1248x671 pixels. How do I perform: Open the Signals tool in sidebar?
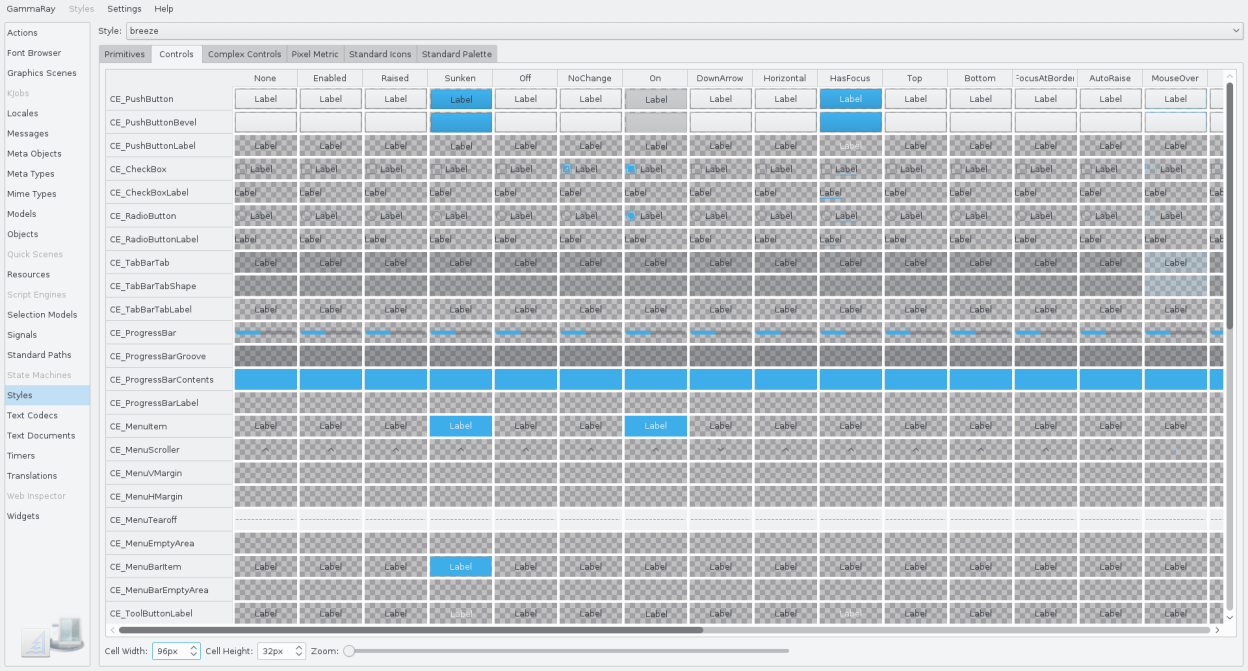pyautogui.click(x=22, y=335)
